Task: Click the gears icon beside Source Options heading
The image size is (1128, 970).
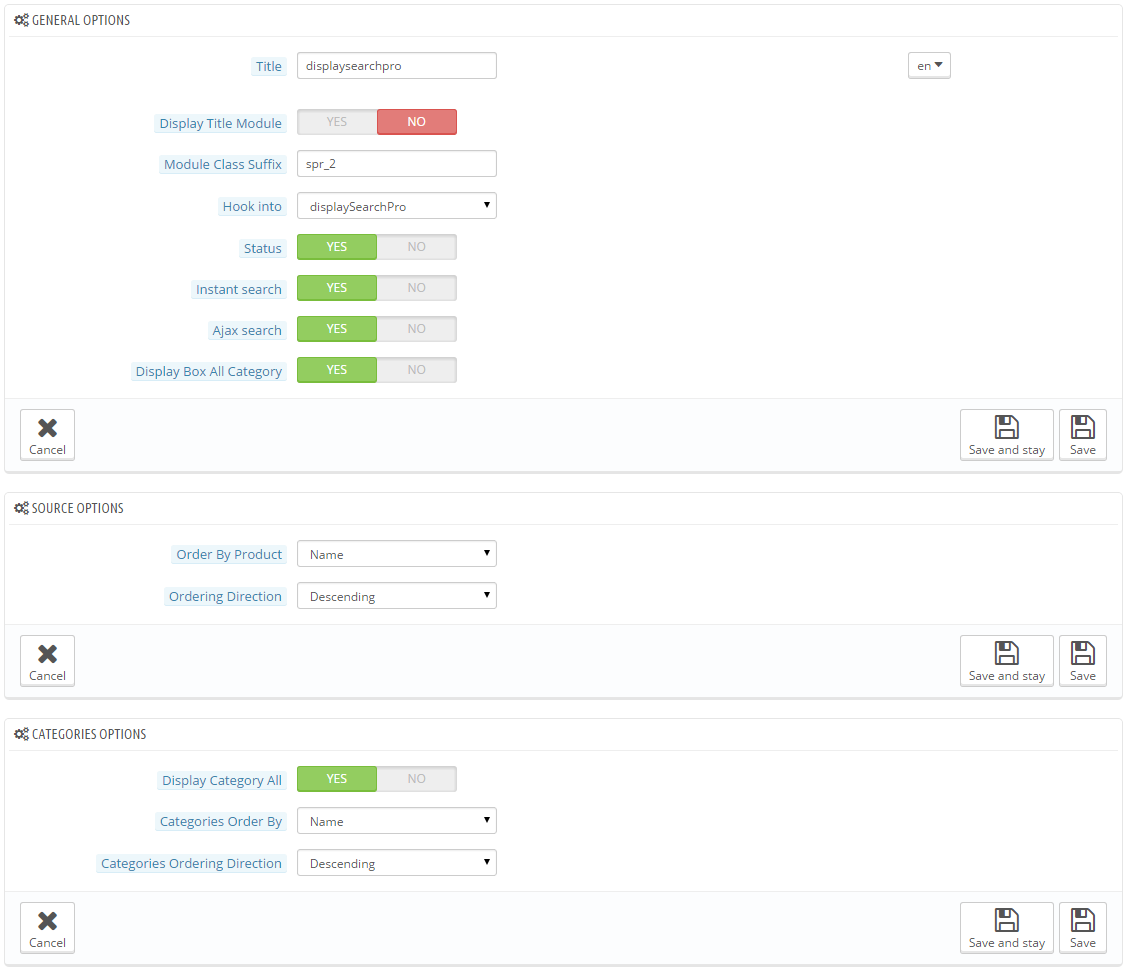Action: click(22, 508)
